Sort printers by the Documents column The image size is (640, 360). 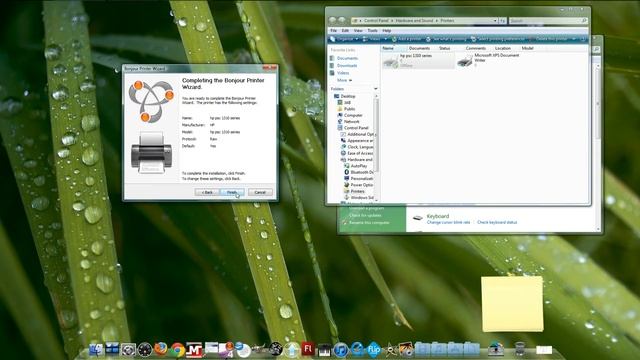pyautogui.click(x=420, y=48)
